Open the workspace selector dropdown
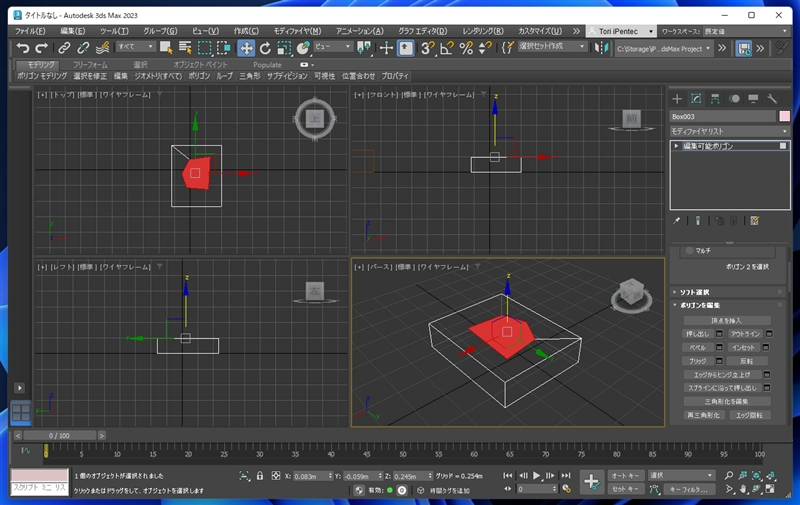 point(746,31)
